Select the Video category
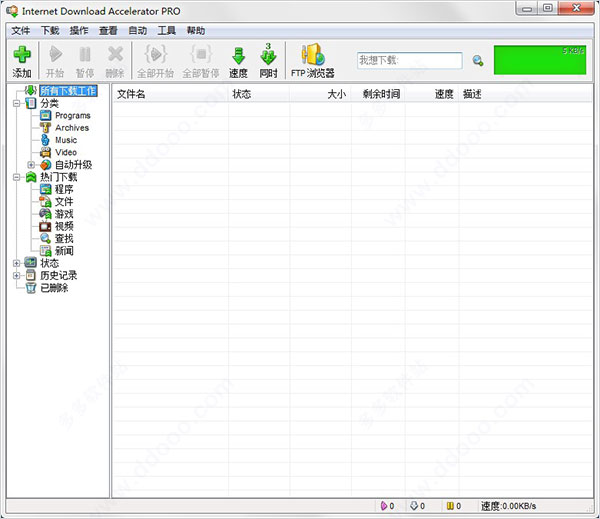The image size is (600, 519). [66, 152]
